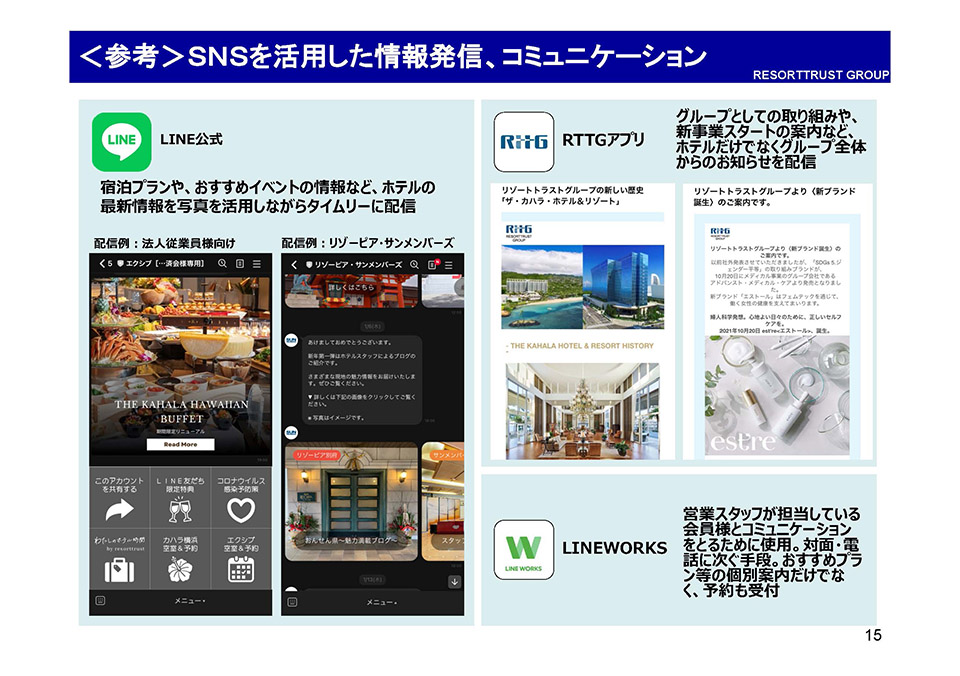960x676 pixels.
Task: Click the RTTG app logo icon
Action: click(x=523, y=141)
